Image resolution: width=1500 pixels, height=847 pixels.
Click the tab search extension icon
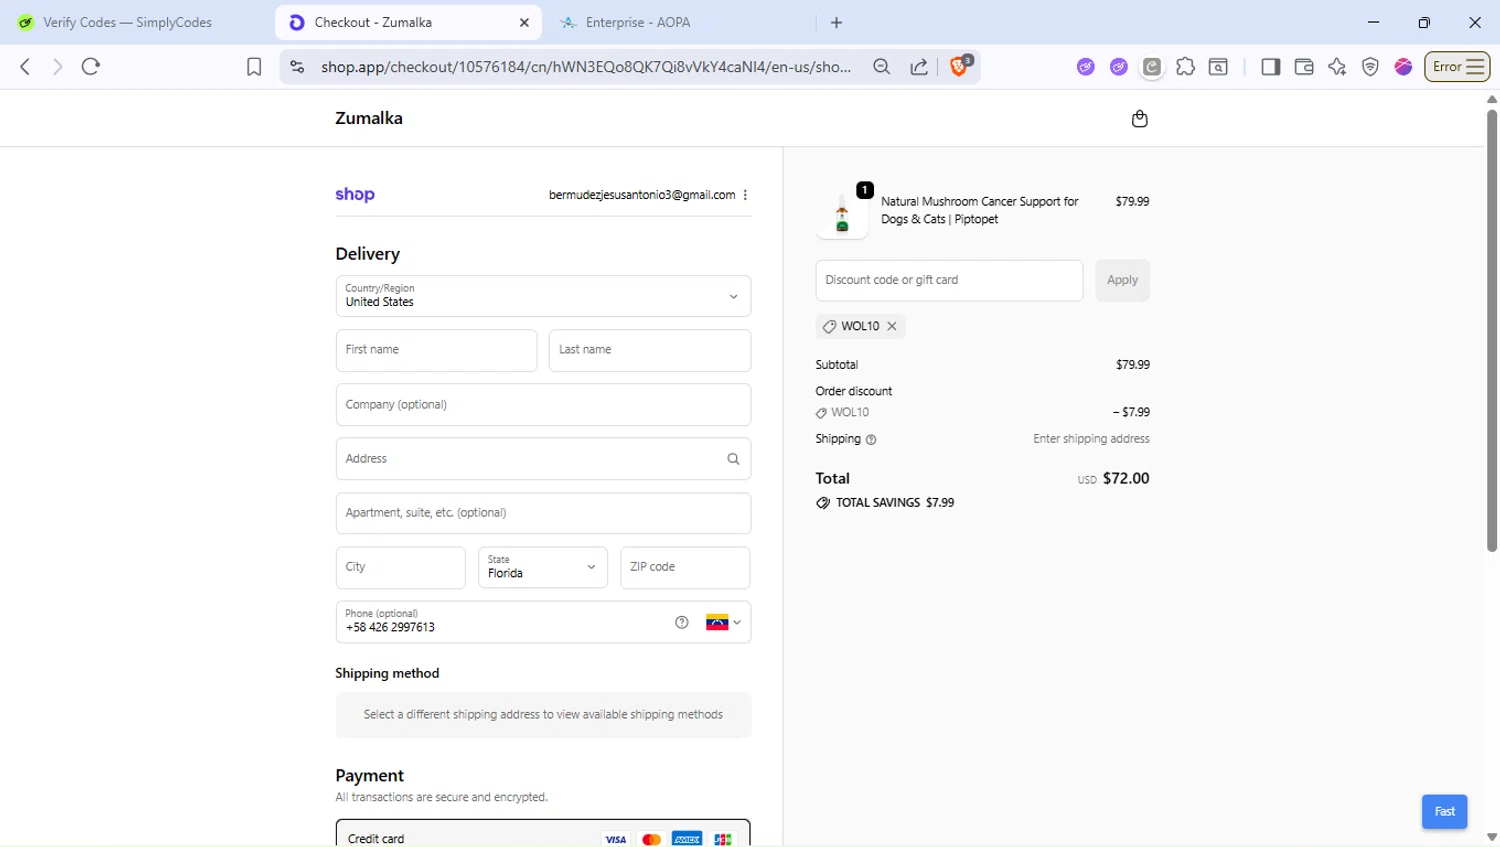(1218, 67)
